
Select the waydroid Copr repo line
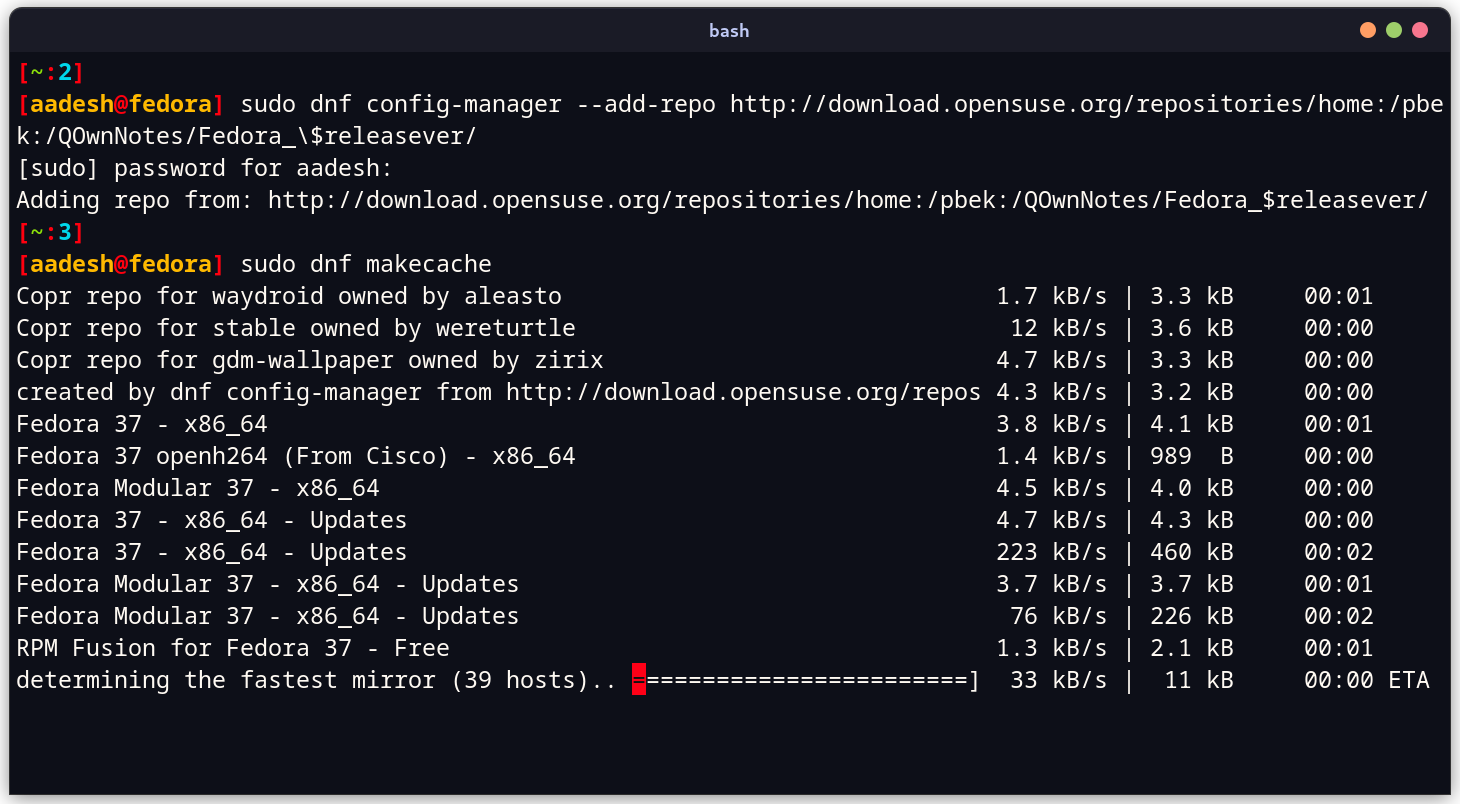tap(289, 296)
